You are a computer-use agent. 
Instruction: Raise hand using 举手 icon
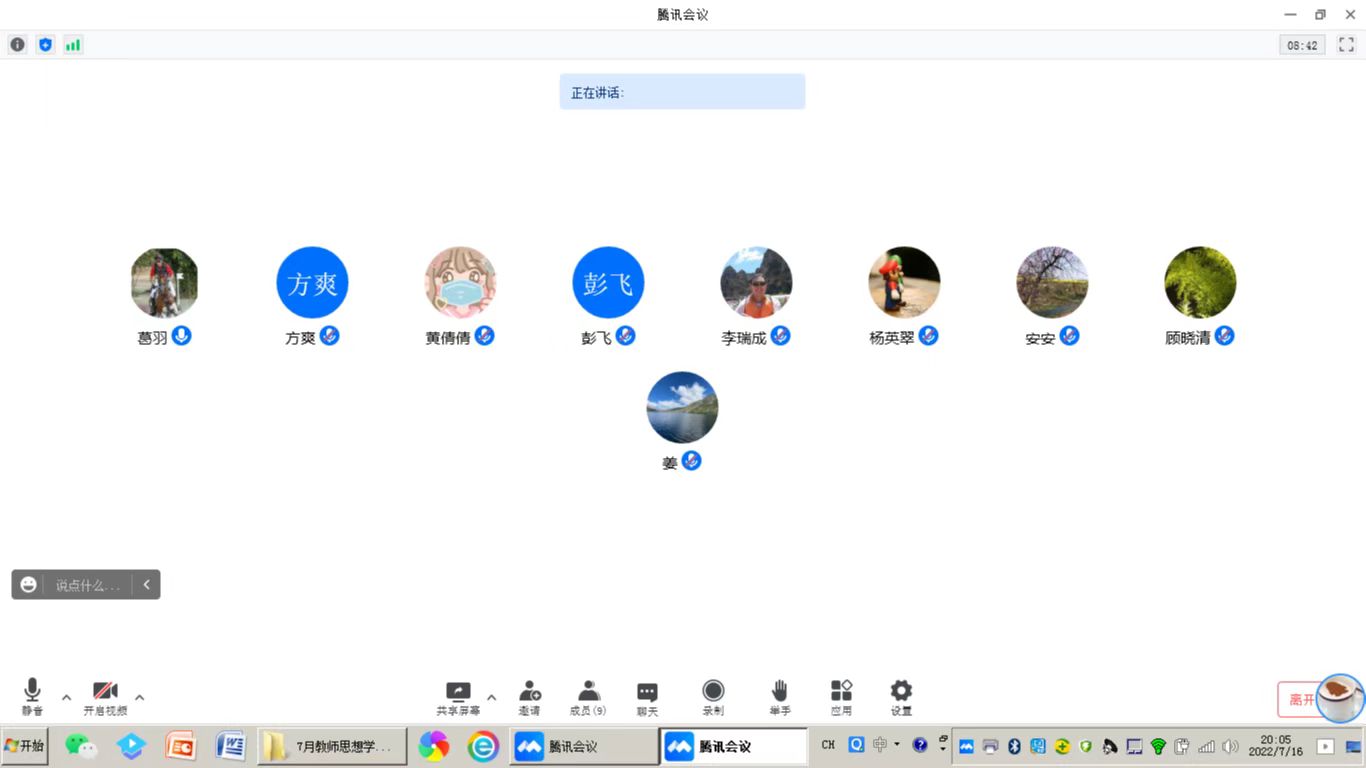click(x=780, y=698)
